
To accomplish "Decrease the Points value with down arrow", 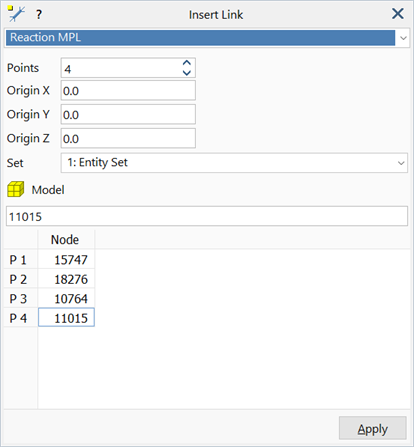I will (187, 73).
